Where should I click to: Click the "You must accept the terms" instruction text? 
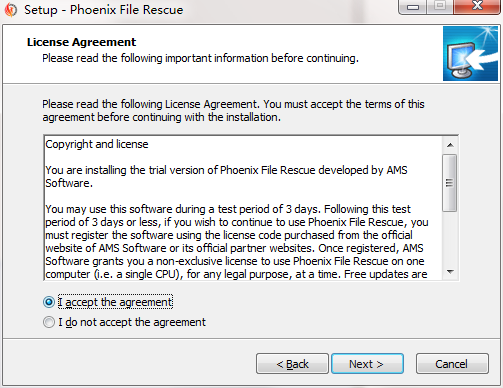[344, 104]
